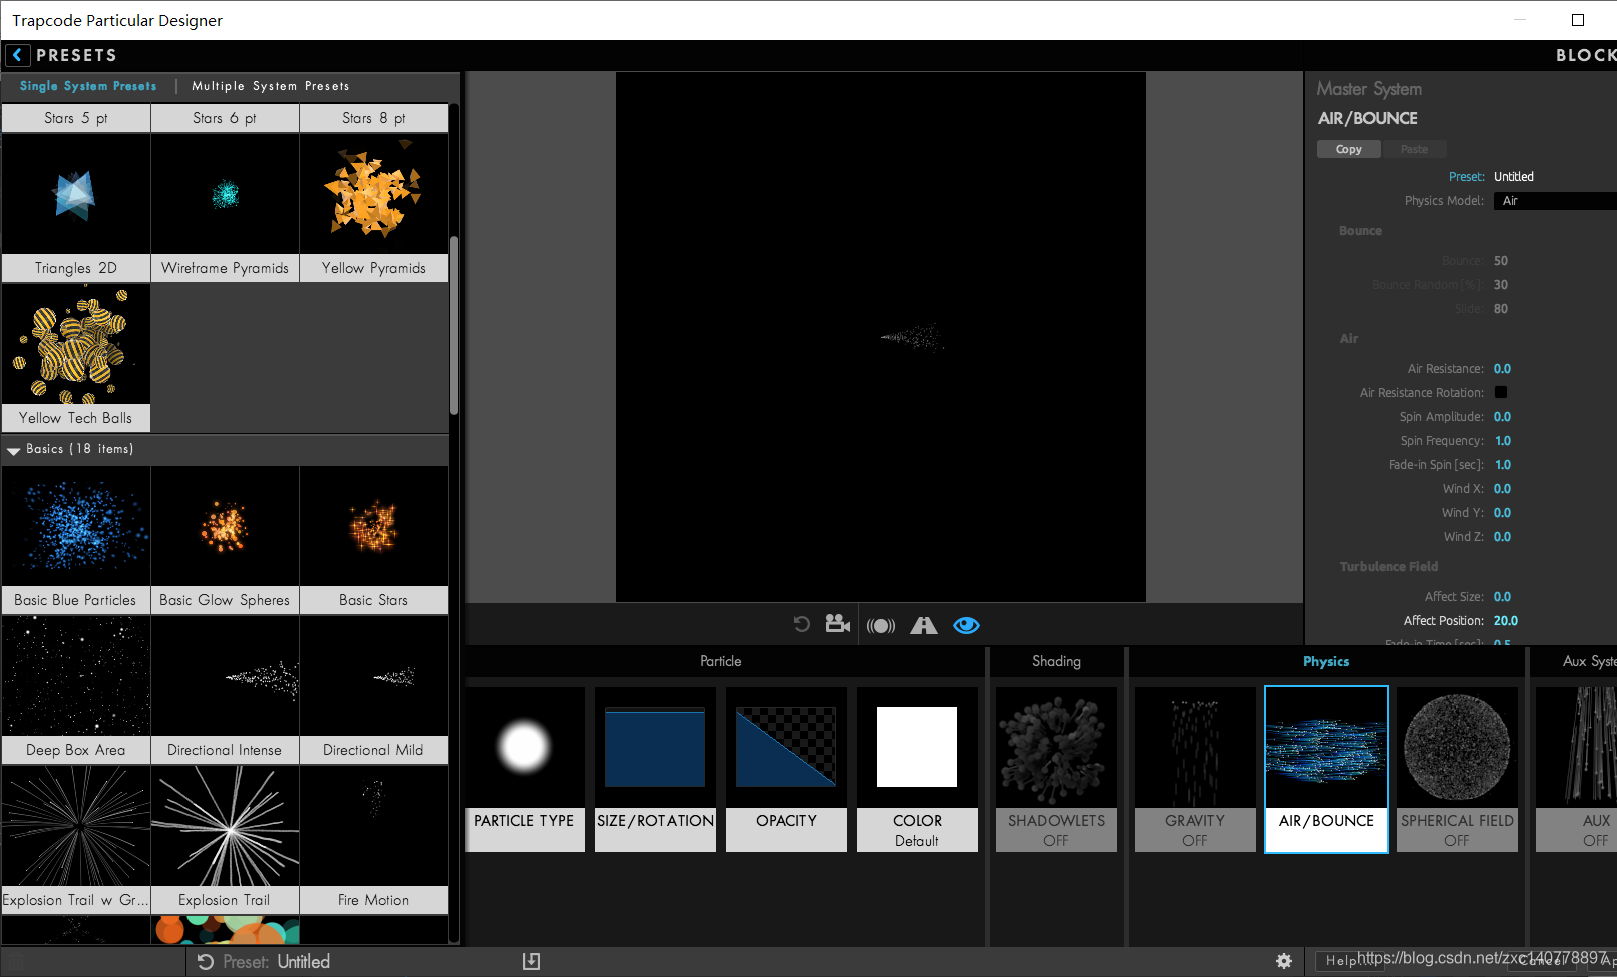1617x977 pixels.
Task: Click the back arrow next to PRESETS
Action: [17, 55]
